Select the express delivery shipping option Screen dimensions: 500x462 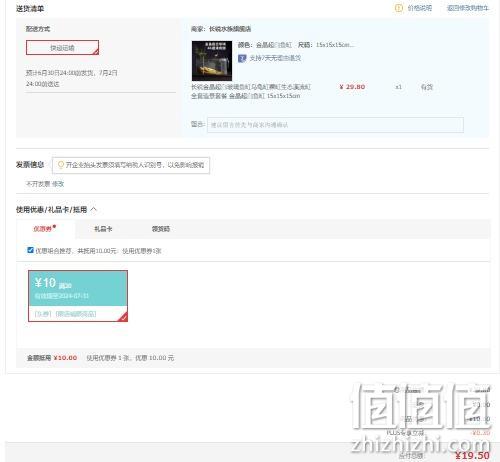coord(62,48)
